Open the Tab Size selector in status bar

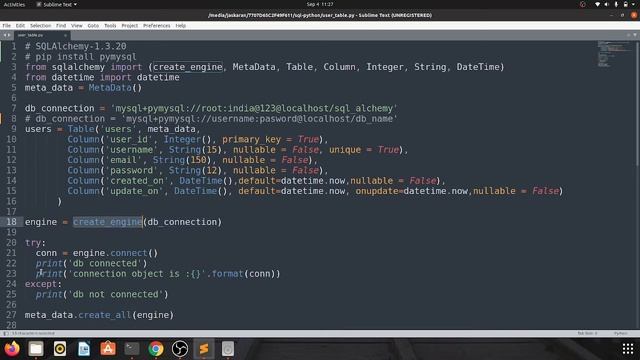click(587, 333)
